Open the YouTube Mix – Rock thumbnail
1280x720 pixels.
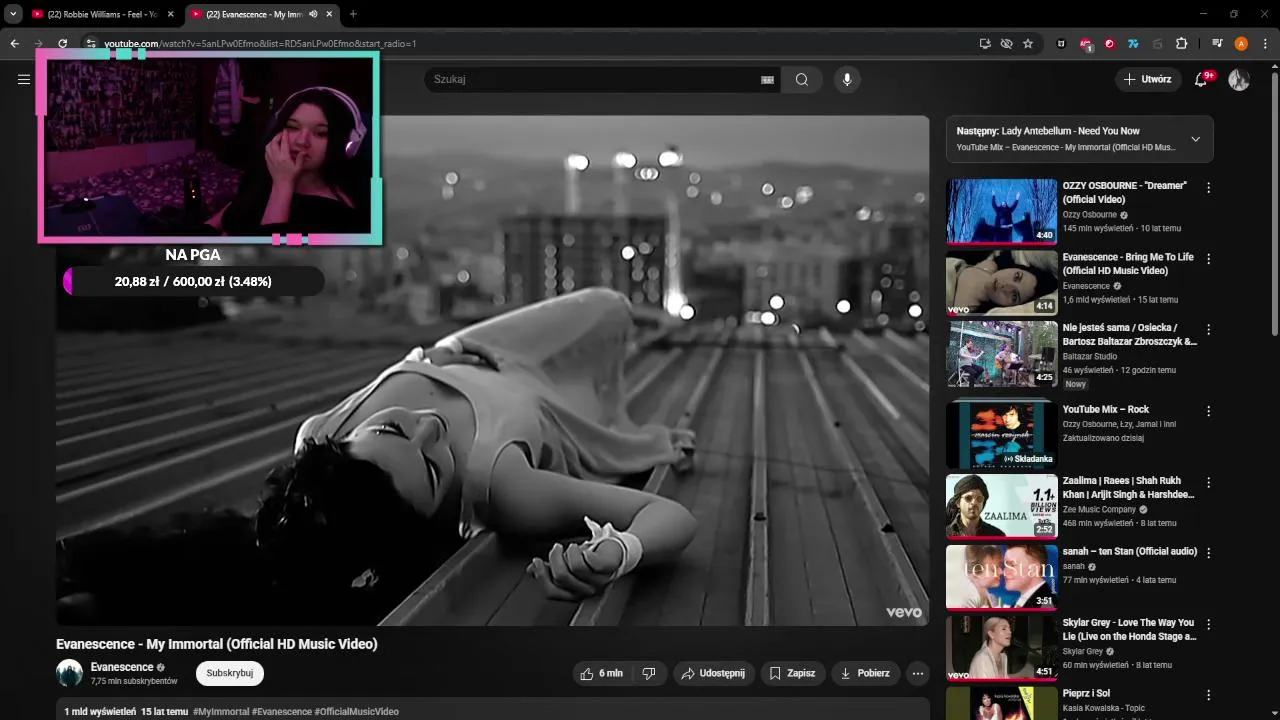[x=1001, y=434]
